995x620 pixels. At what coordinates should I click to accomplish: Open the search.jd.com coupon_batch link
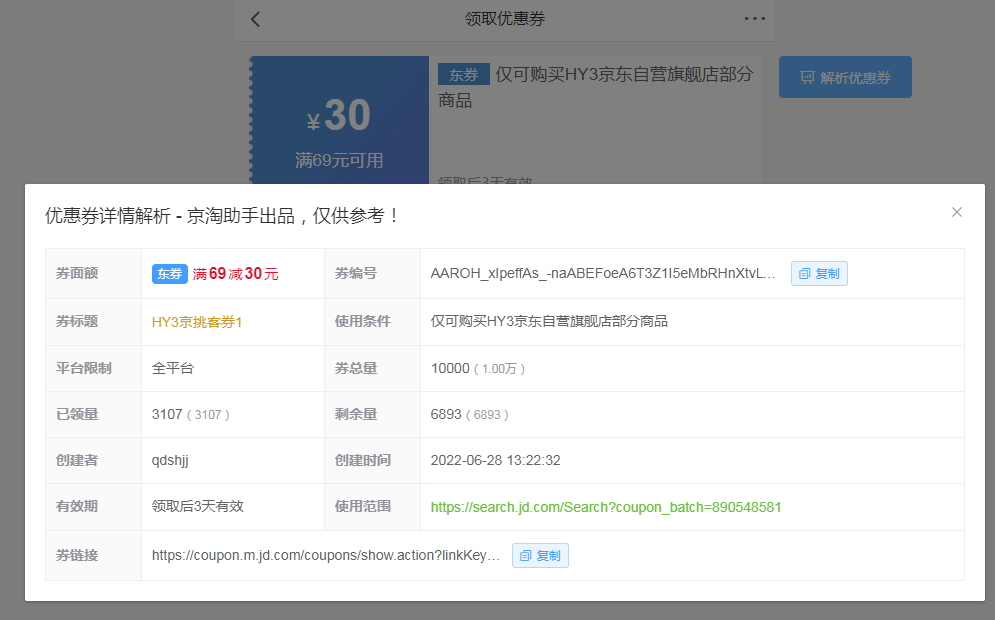(606, 507)
